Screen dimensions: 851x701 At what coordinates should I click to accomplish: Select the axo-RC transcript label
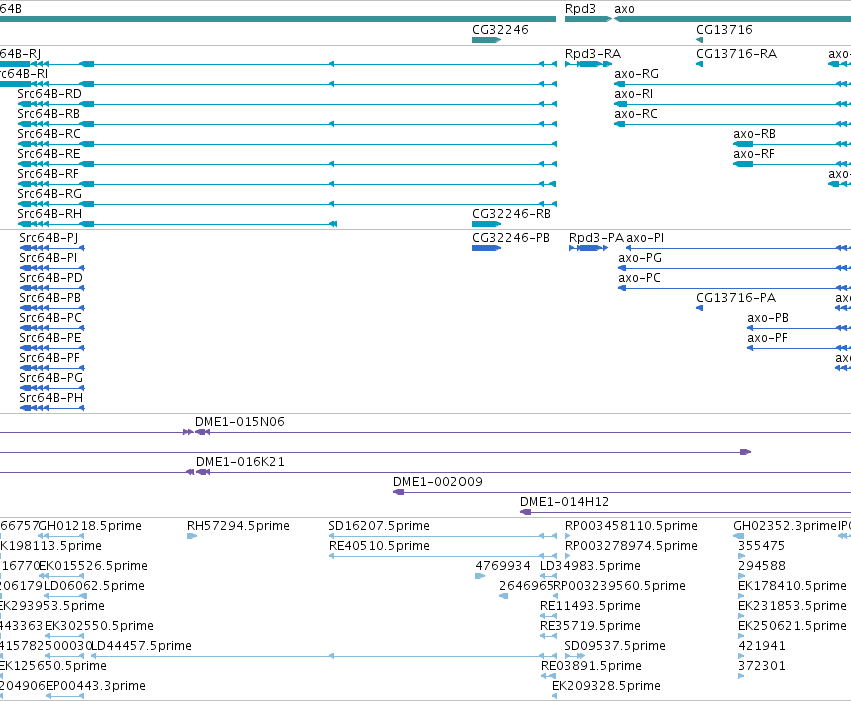coord(636,114)
